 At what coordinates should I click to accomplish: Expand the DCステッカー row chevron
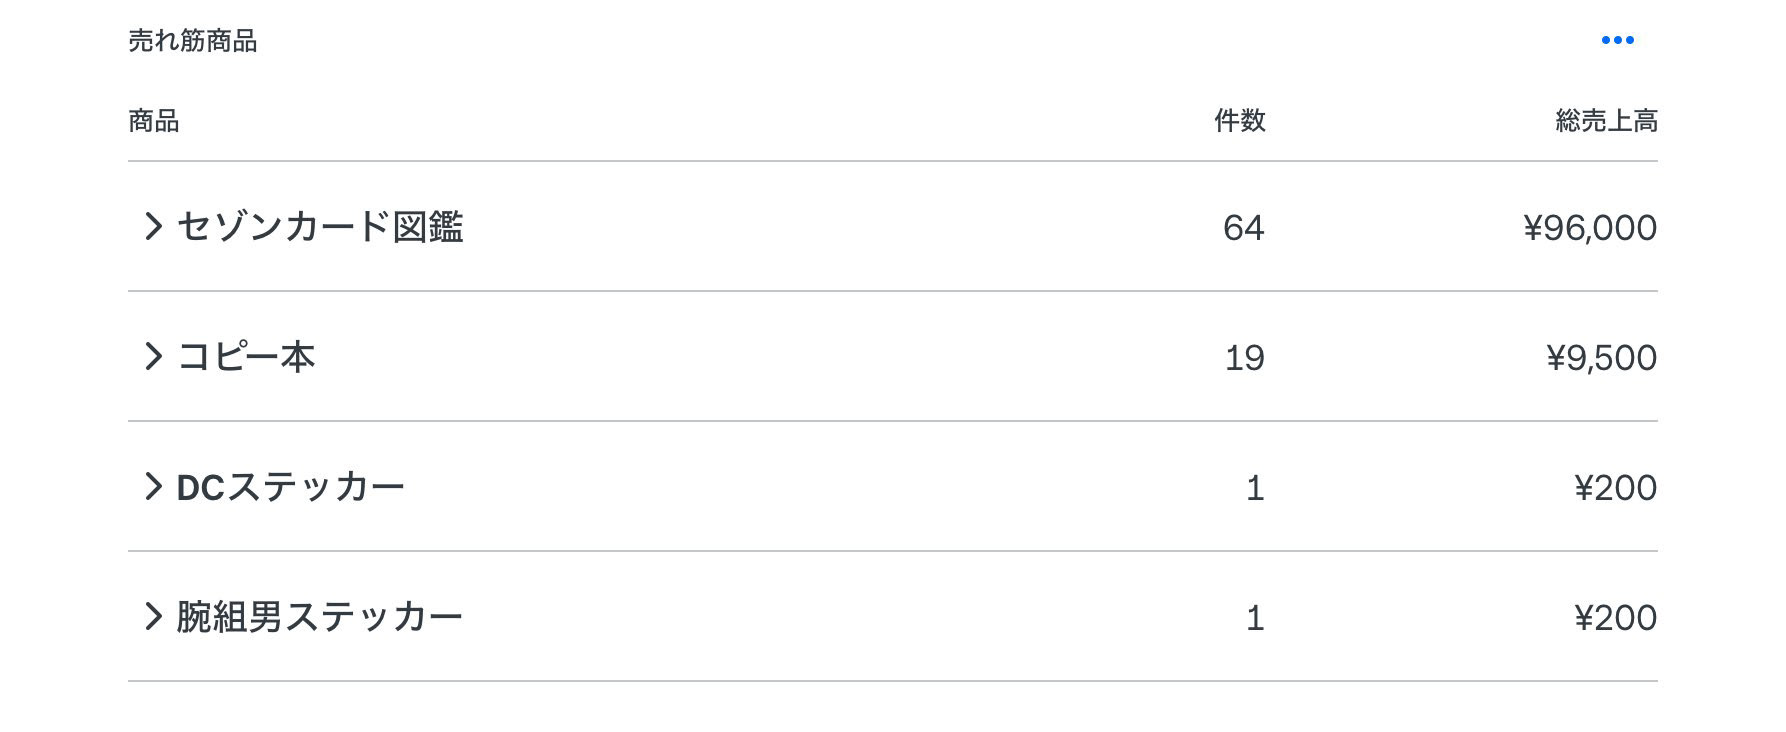click(x=152, y=487)
